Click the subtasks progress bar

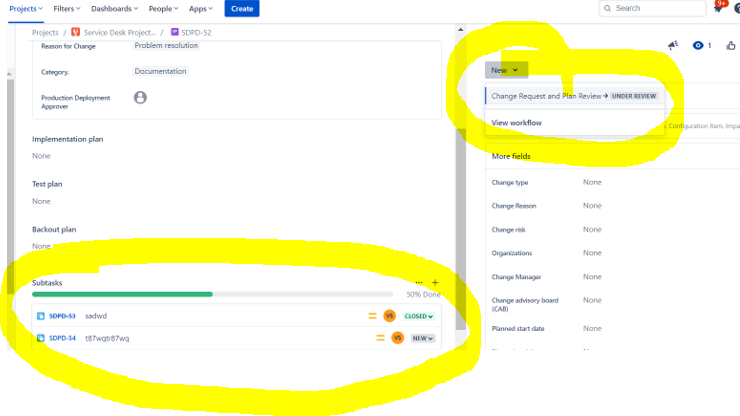212,294
